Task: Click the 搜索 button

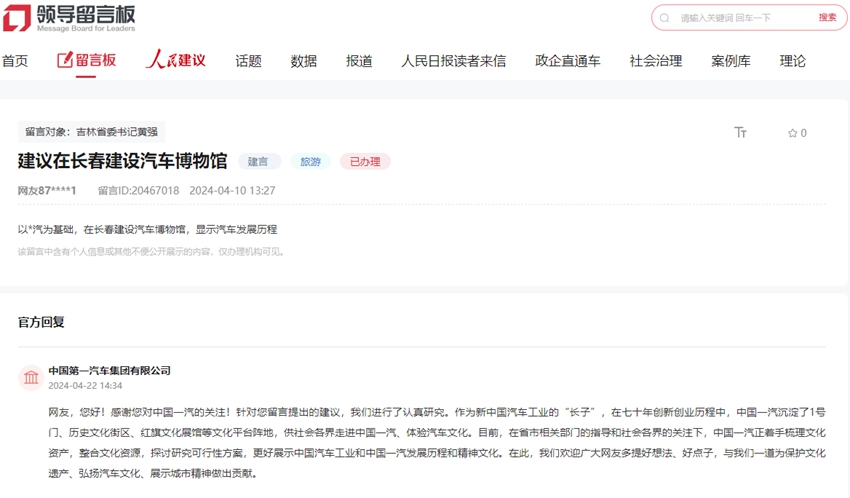Action: [827, 17]
